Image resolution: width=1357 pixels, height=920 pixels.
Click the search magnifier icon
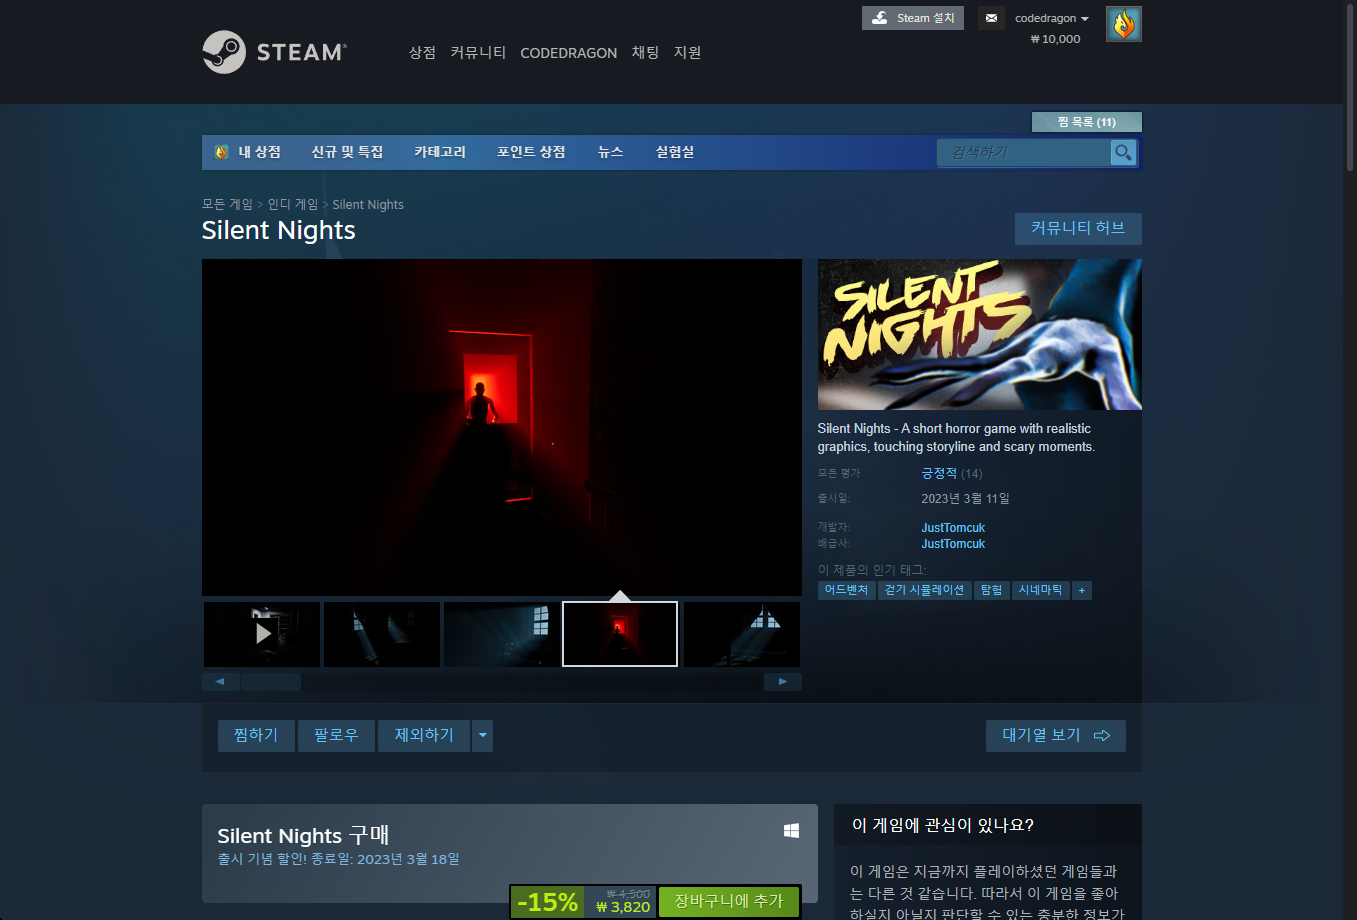[1123, 152]
